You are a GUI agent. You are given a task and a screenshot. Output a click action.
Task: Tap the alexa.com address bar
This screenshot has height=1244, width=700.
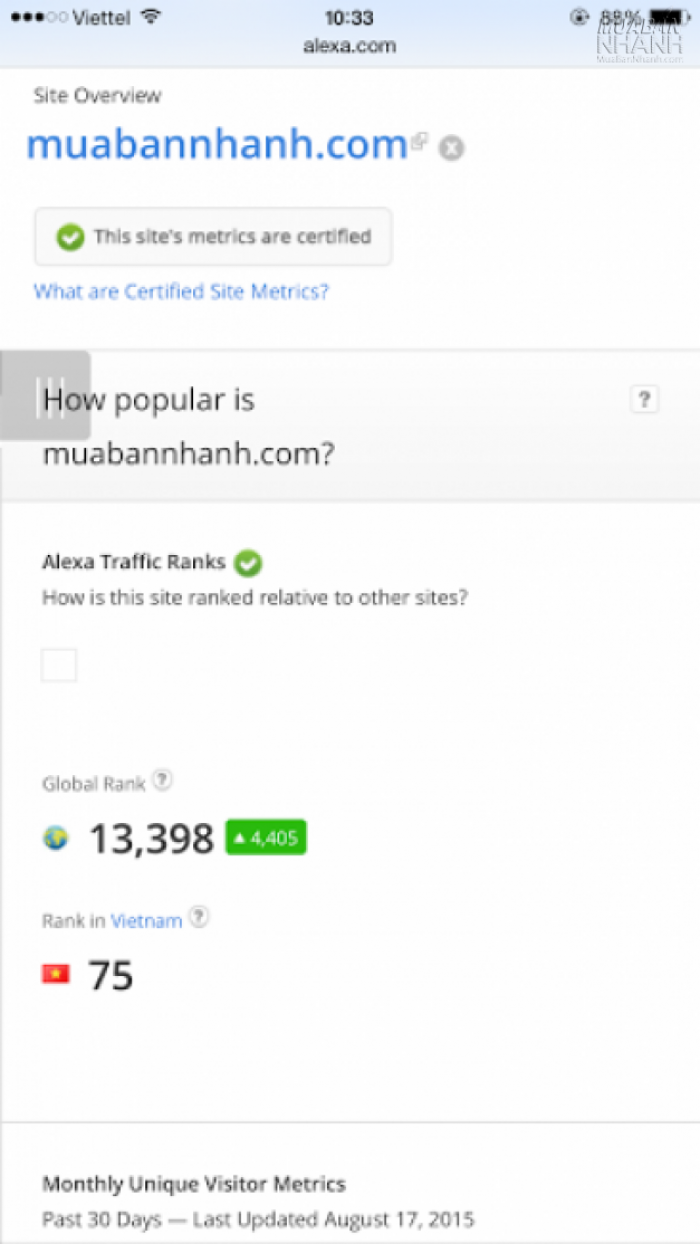point(350,46)
